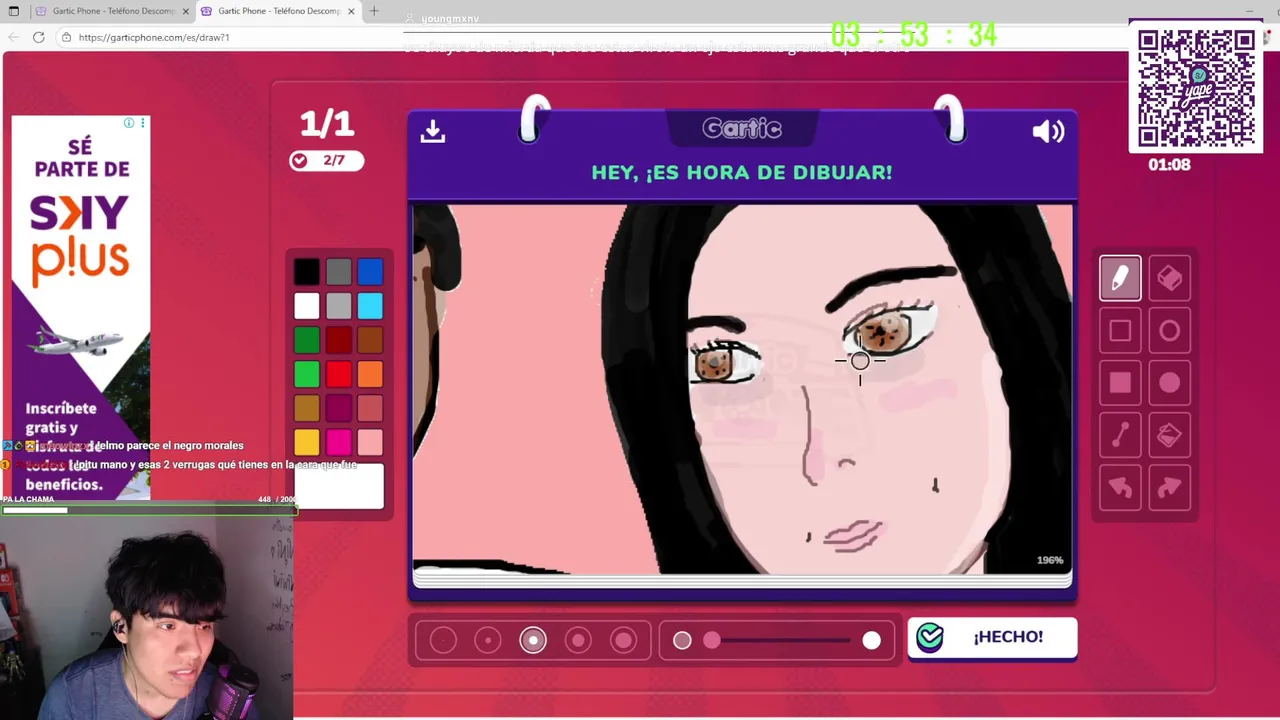The height and width of the screenshot is (720, 1280).
Task: Open a new browser tab
Action: pos(374,11)
